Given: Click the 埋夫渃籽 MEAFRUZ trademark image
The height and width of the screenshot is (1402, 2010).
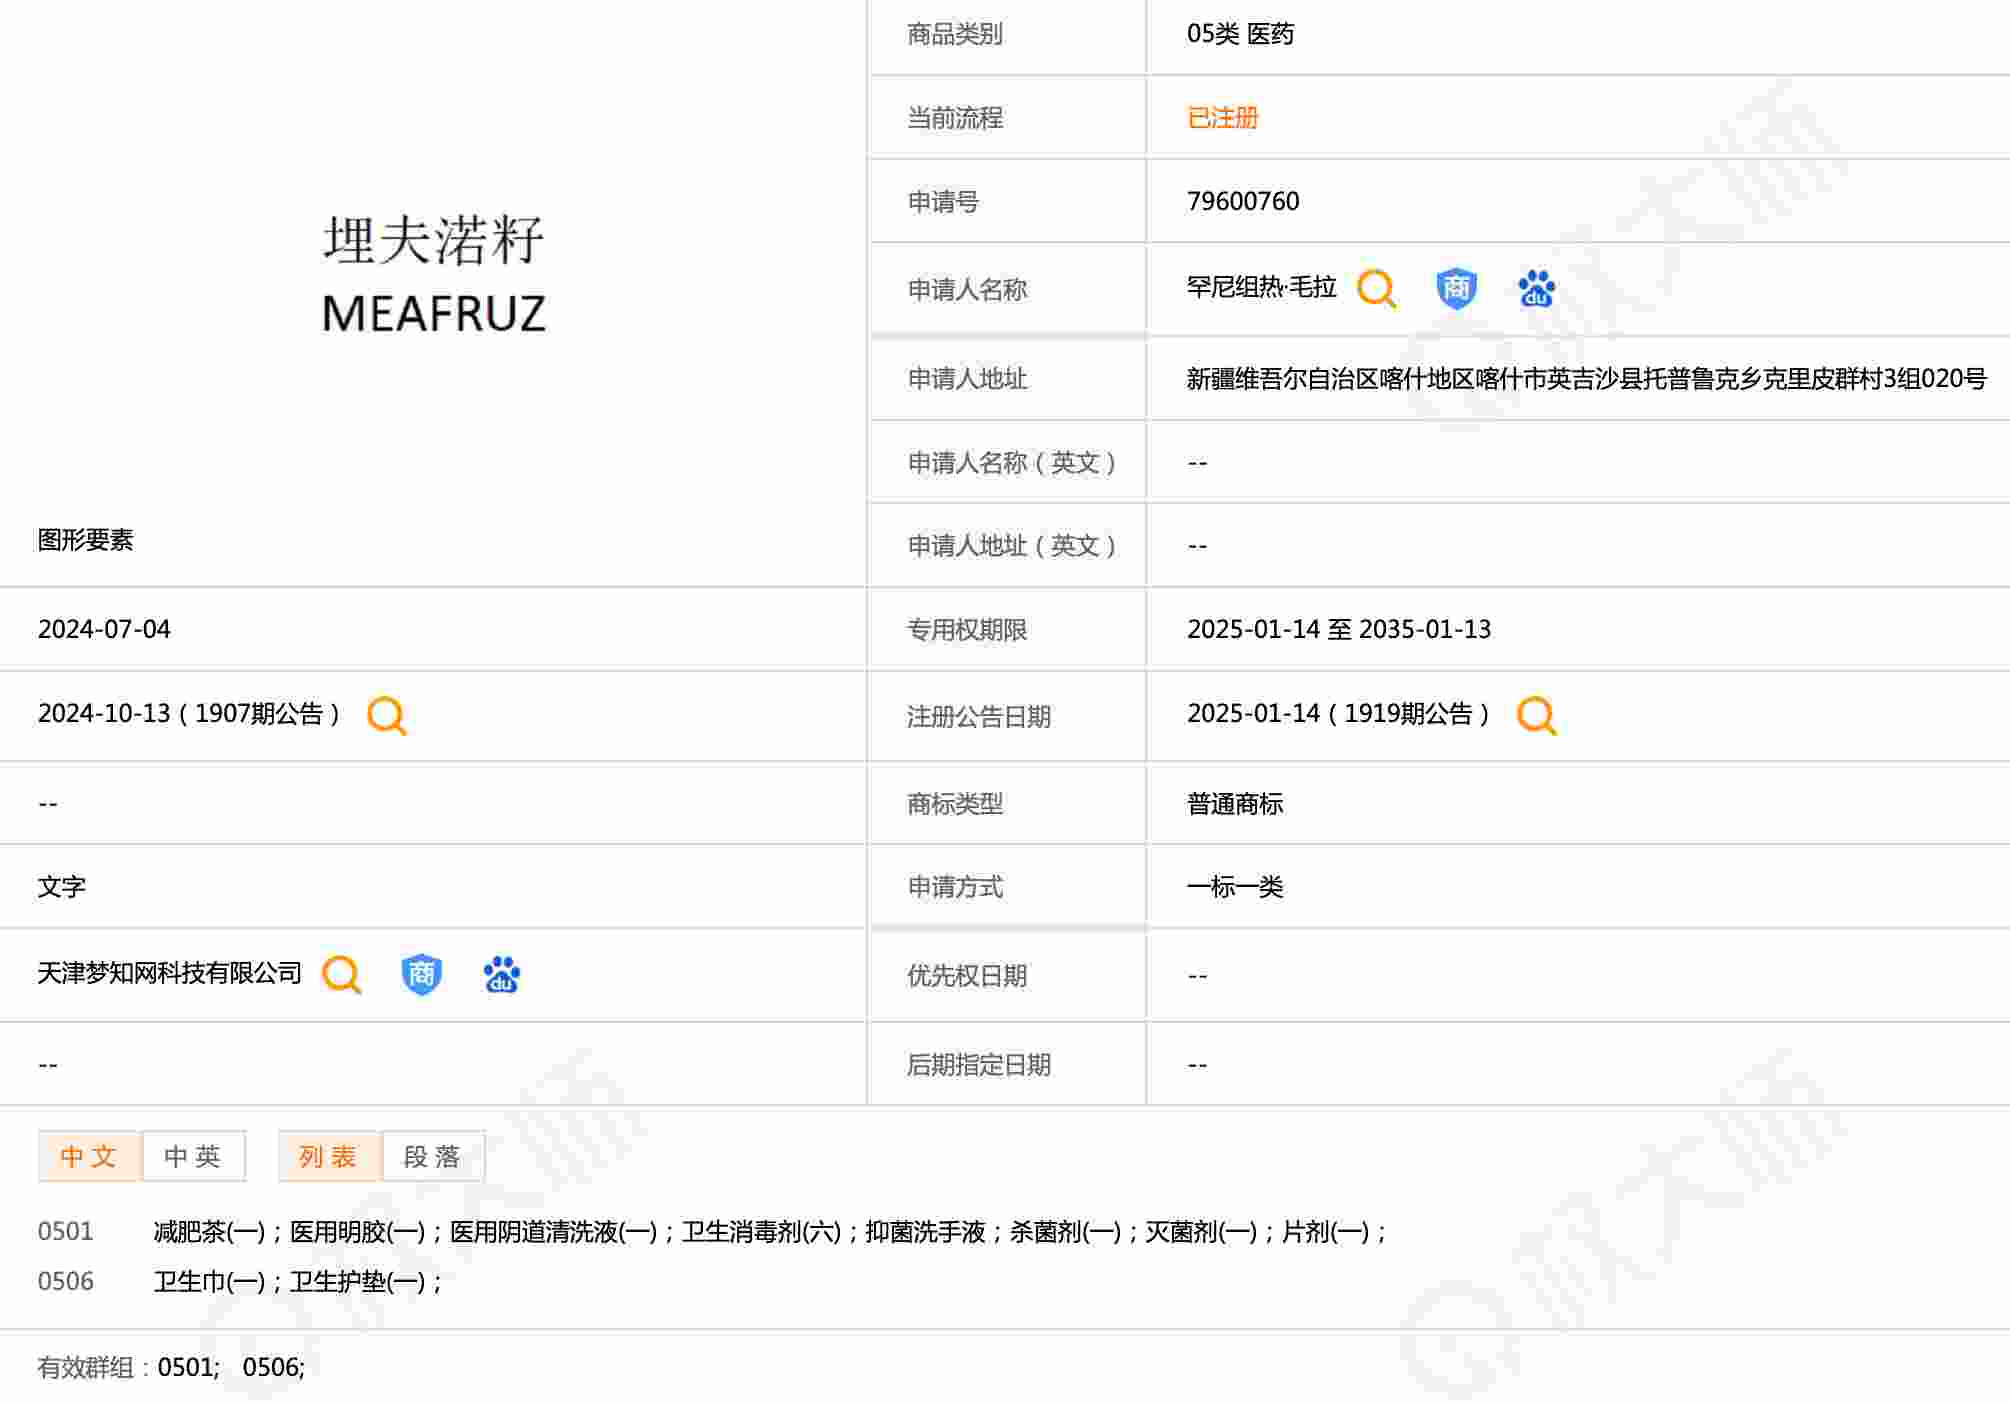Looking at the screenshot, I should (x=434, y=273).
